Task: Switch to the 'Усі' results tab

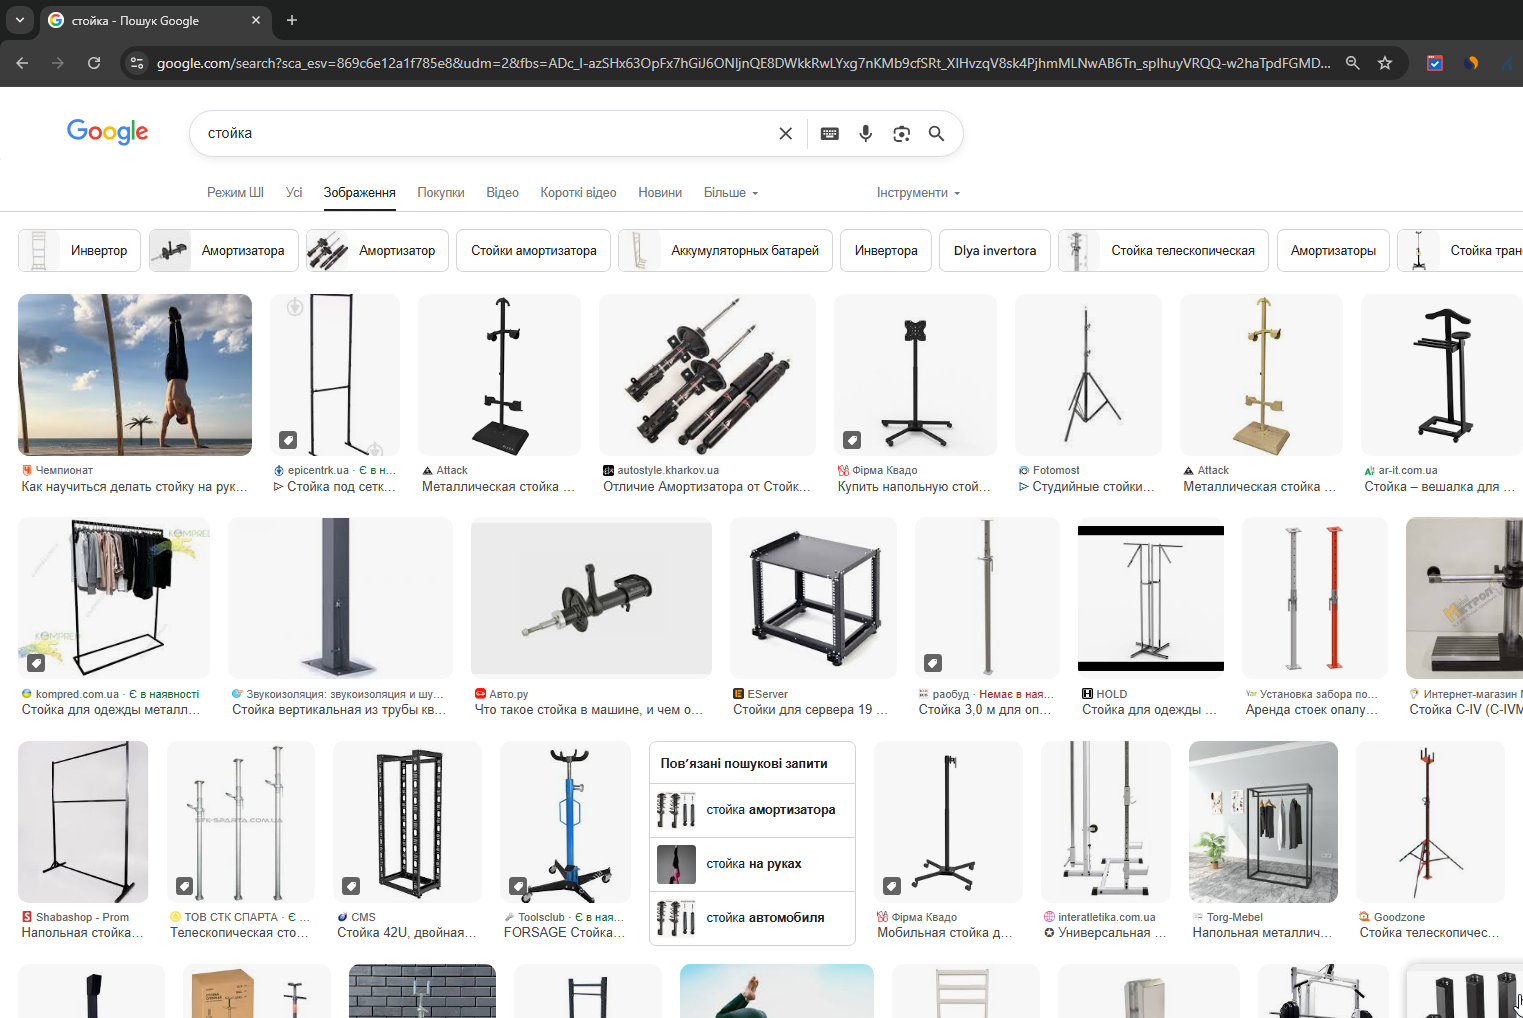Action: point(294,193)
